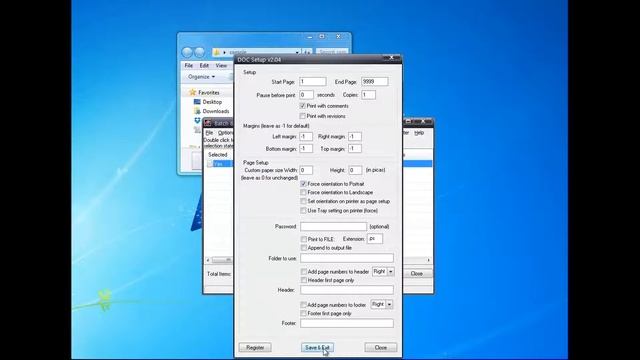Screen dimensions: 640x360
Task: Close DOC Setup dialog with title bar X
Action: pos(391,58)
